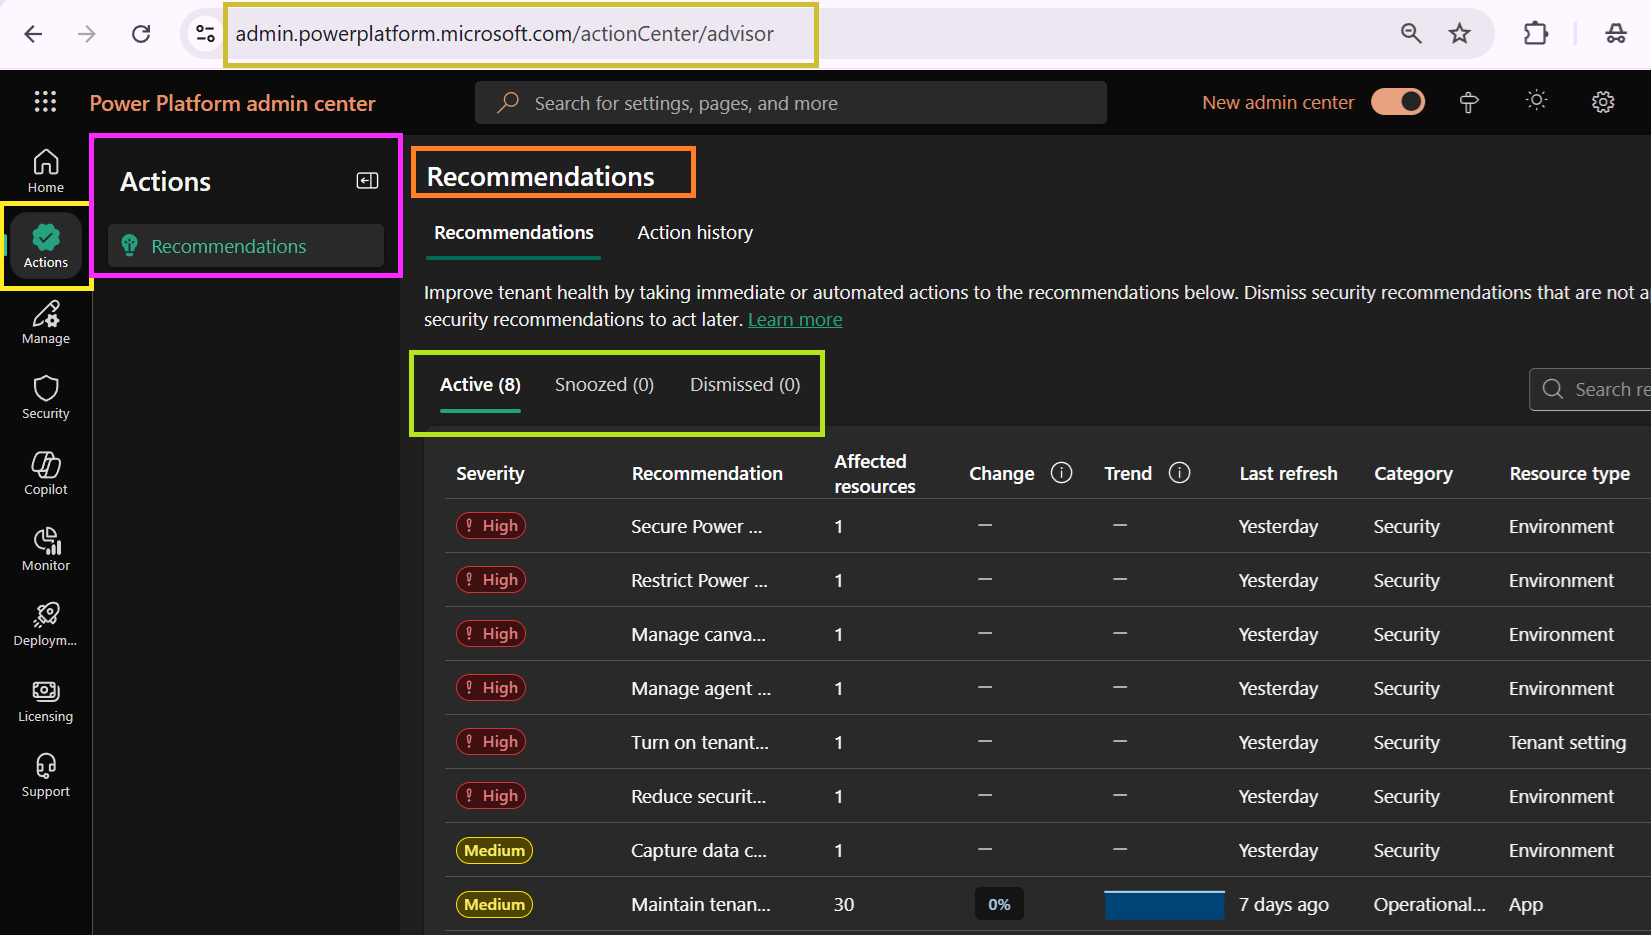Switch theme with the light mode icon
Viewport: 1651px width, 935px height.
click(x=1536, y=101)
